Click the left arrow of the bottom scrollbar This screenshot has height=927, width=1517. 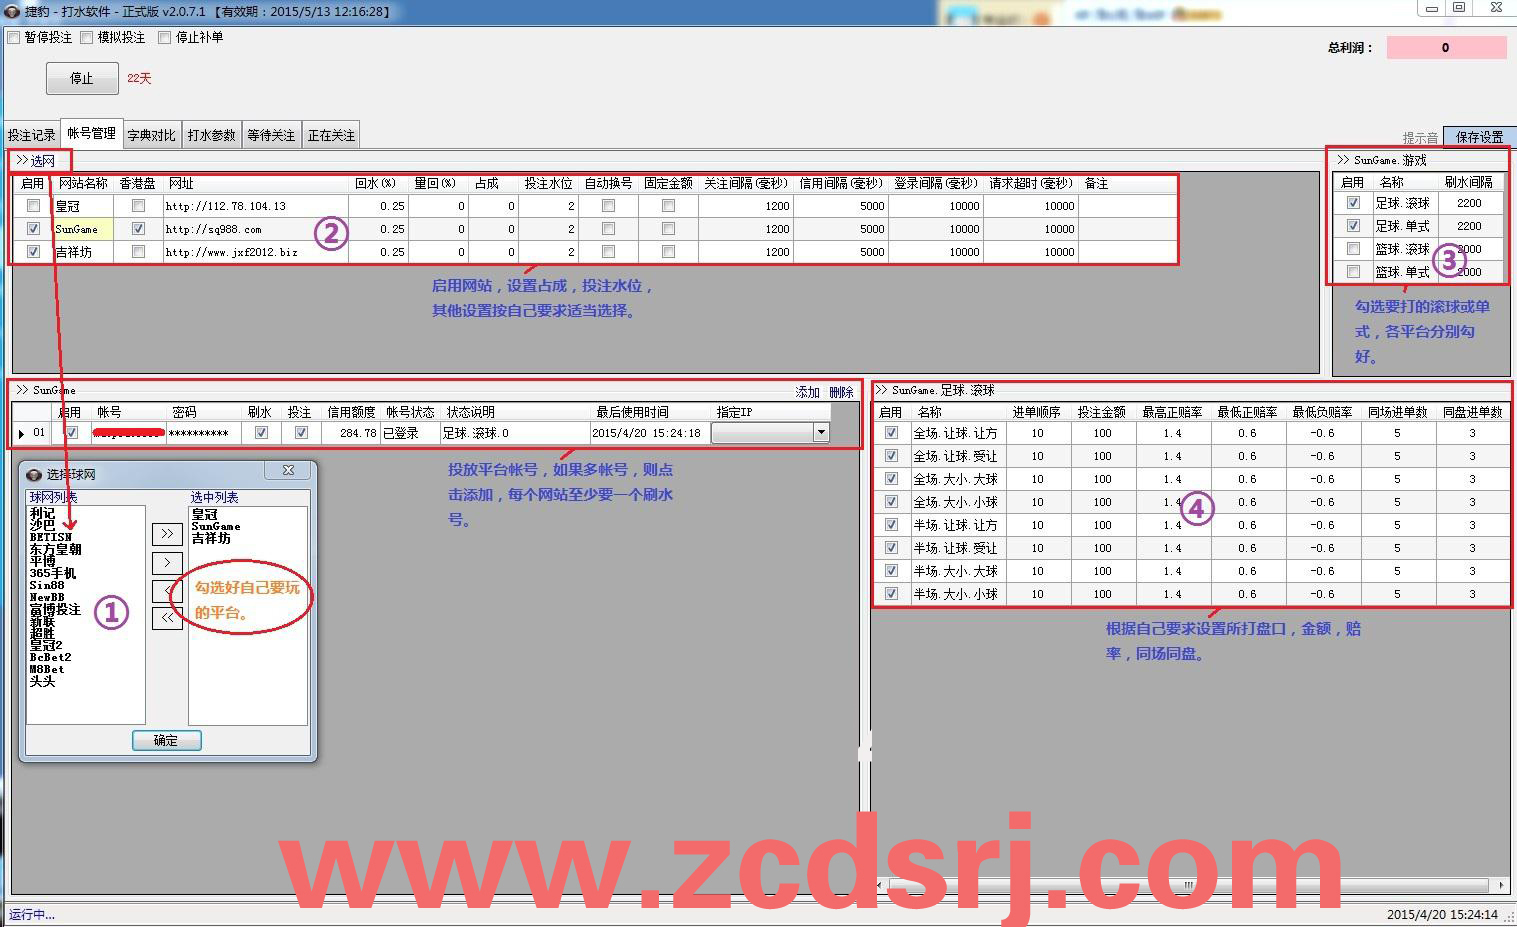(881, 885)
